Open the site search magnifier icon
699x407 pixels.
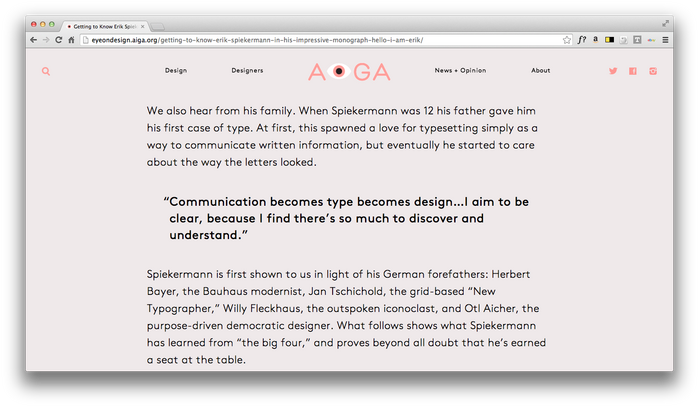click(46, 71)
